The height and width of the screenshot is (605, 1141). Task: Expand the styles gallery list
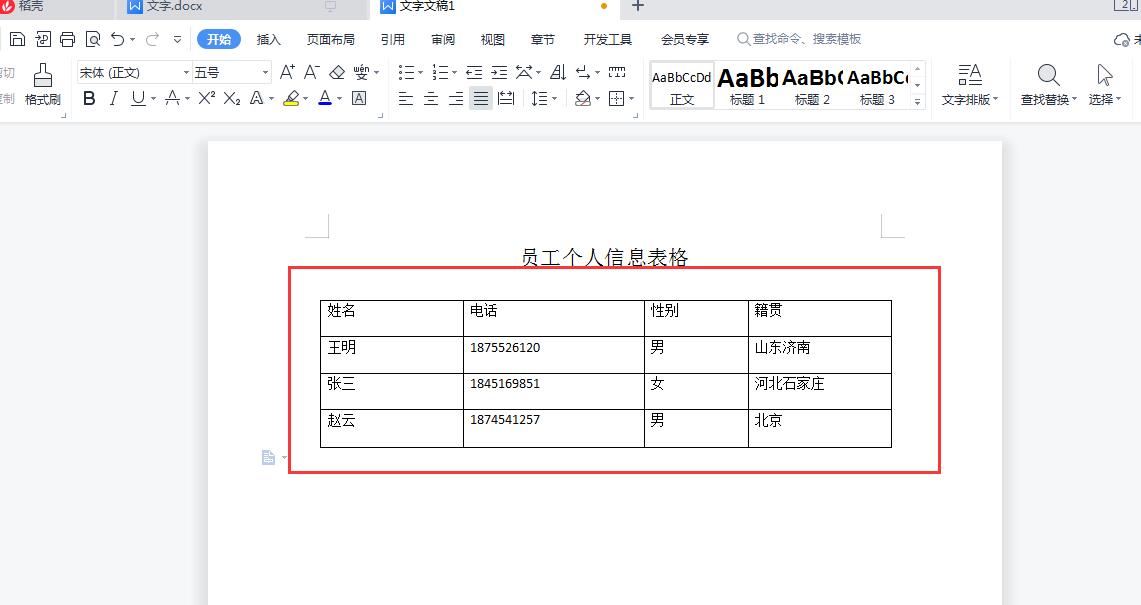(918, 102)
